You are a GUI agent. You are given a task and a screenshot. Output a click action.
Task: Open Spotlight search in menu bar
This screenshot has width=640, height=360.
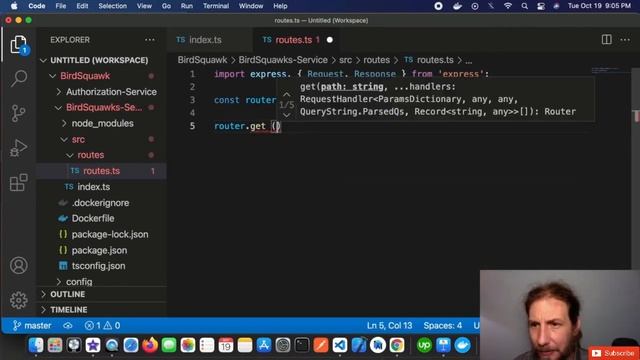click(524, 6)
